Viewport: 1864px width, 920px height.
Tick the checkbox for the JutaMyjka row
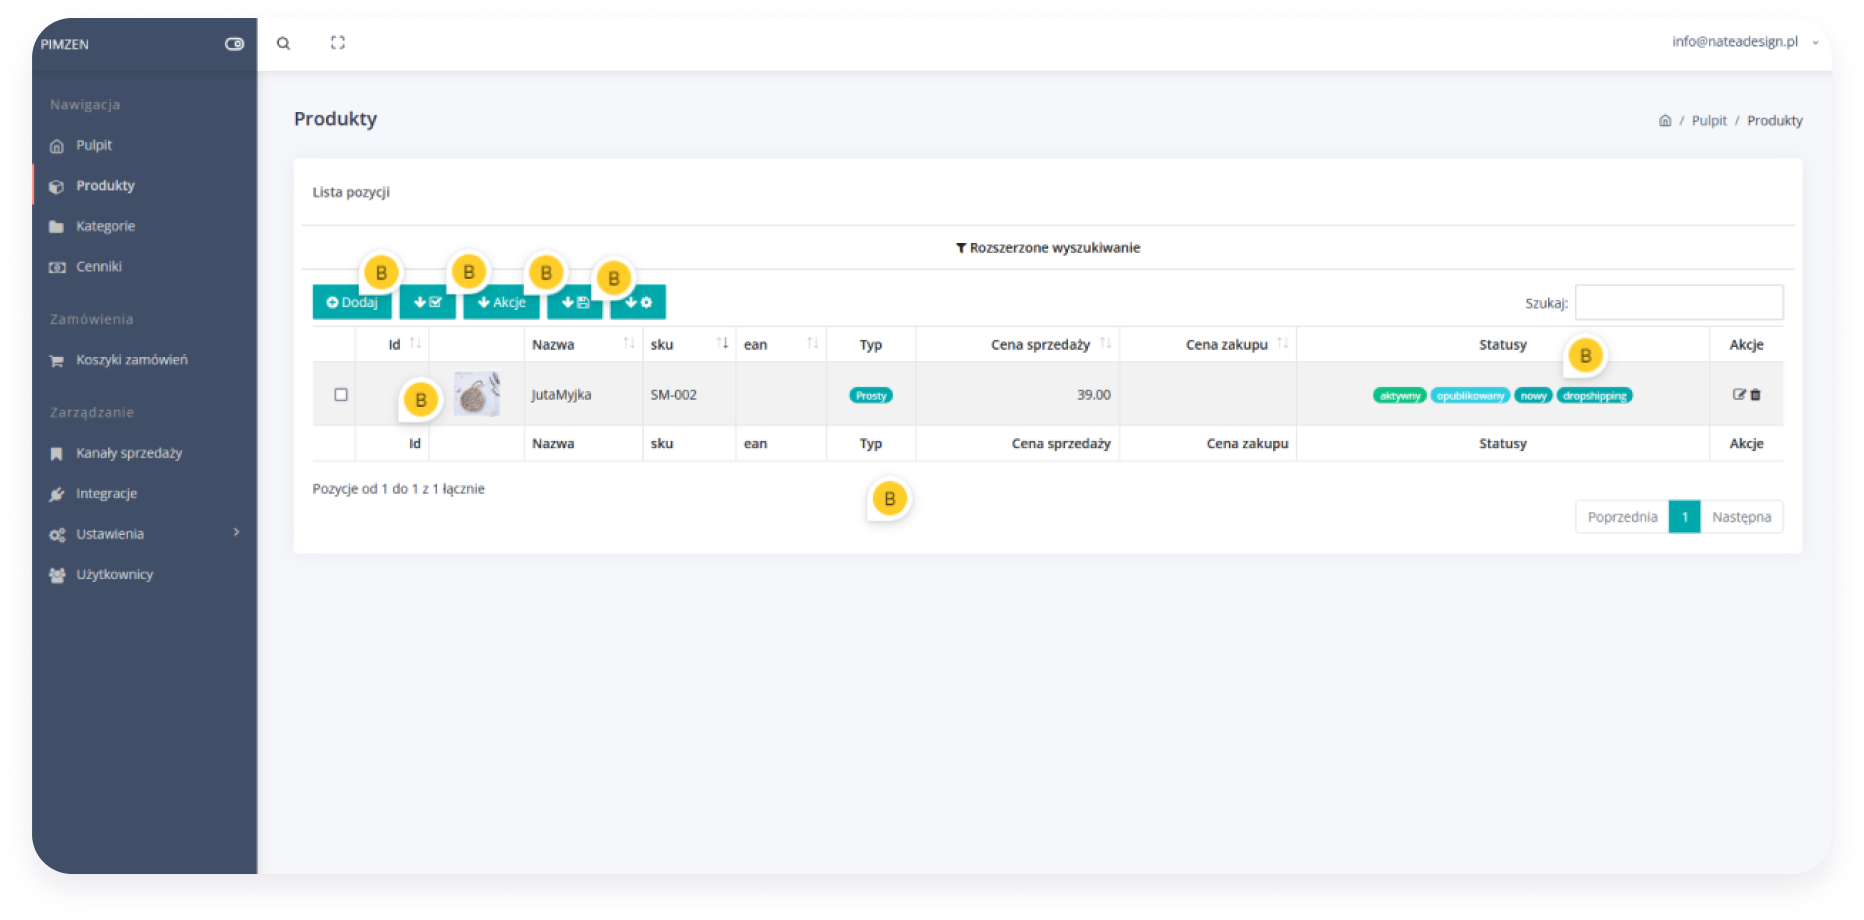tap(341, 395)
